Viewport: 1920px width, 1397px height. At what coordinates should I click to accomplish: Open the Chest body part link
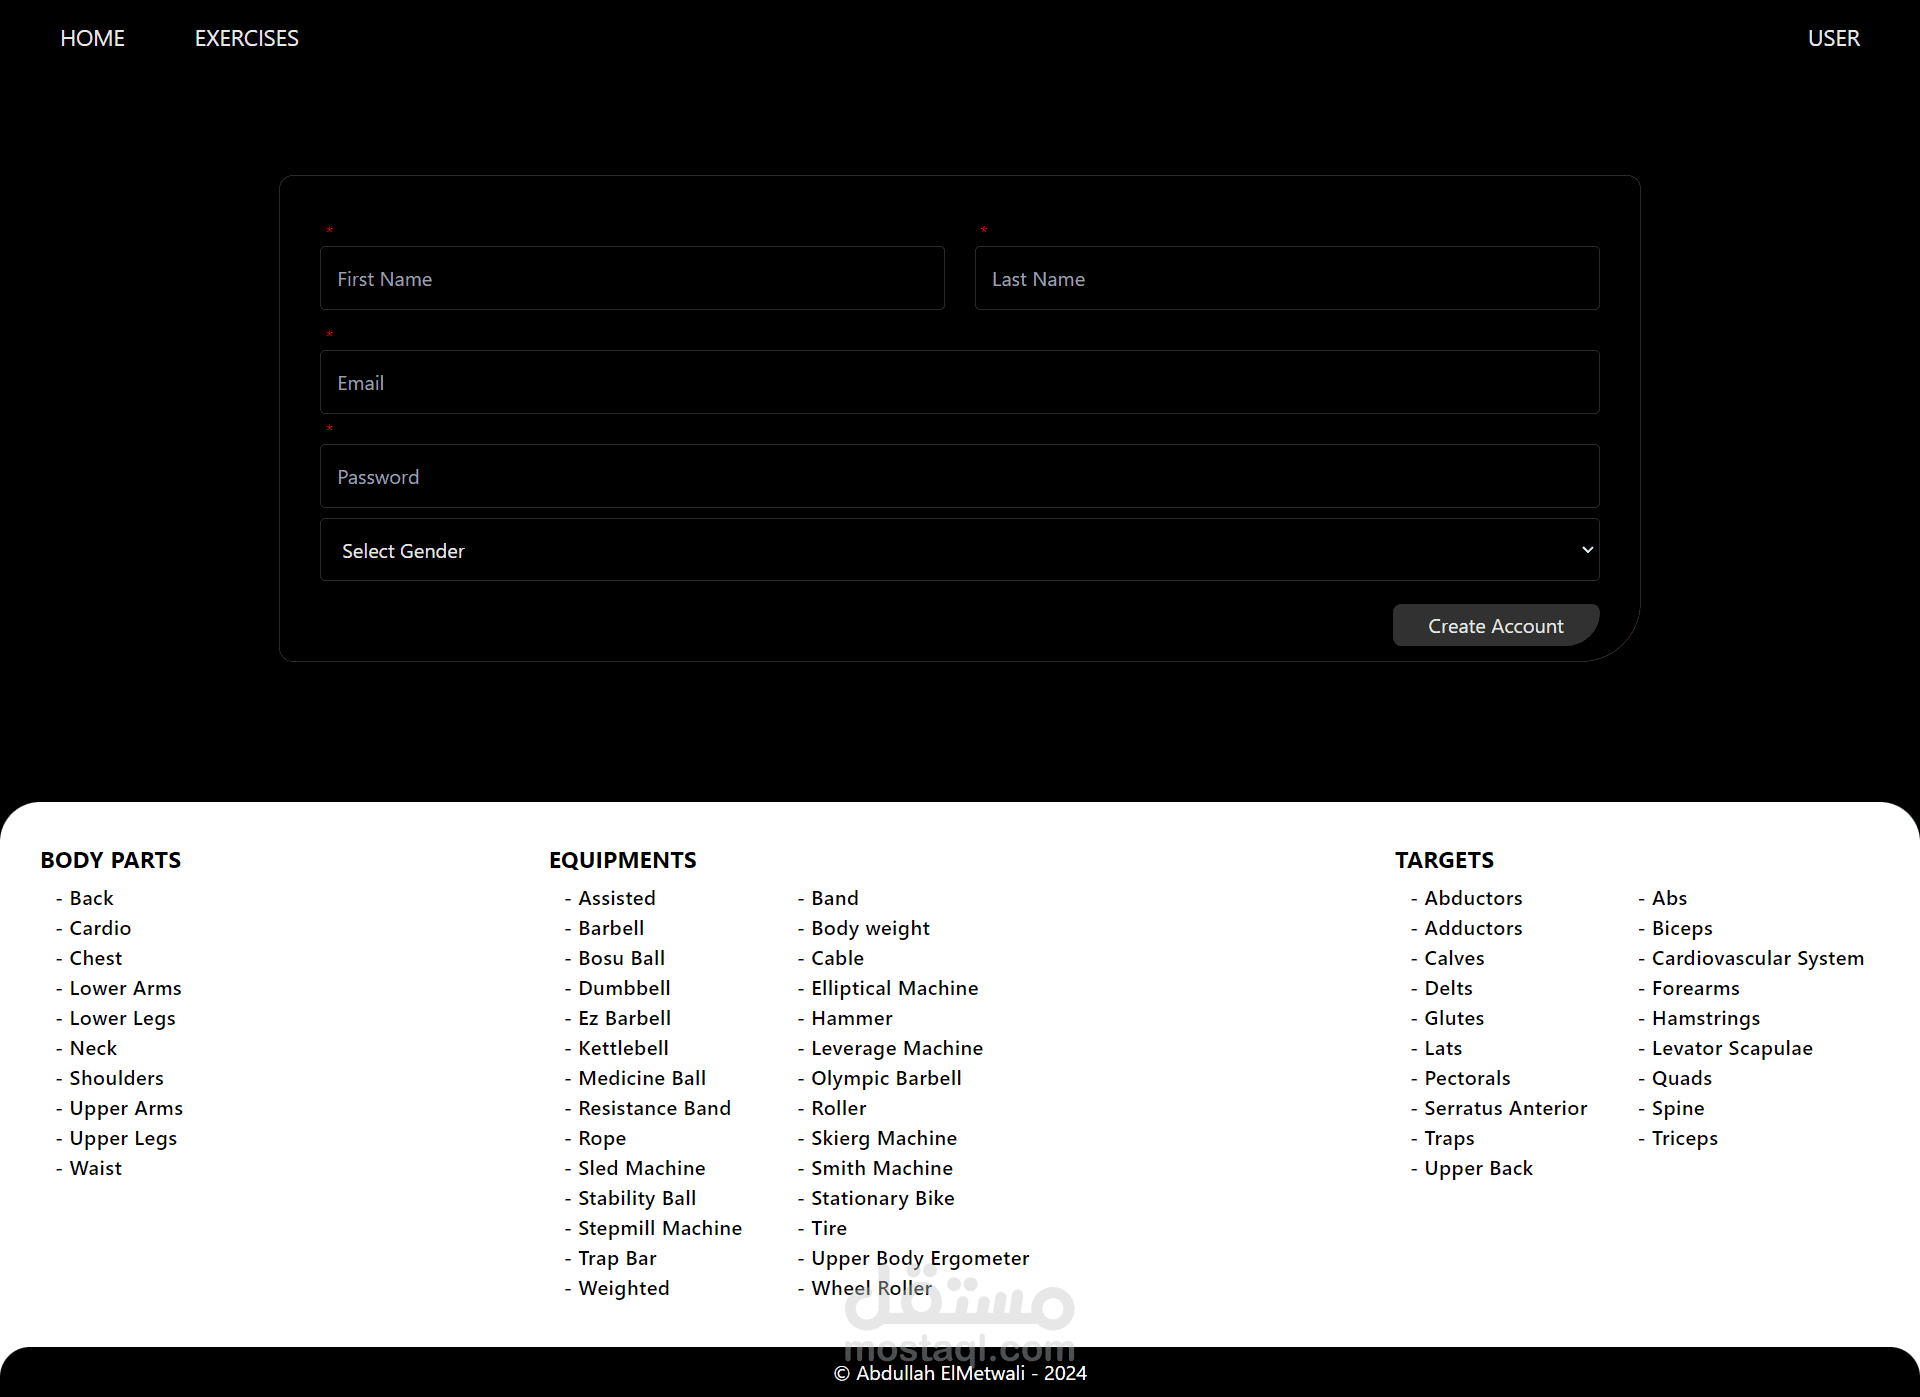pos(95,958)
